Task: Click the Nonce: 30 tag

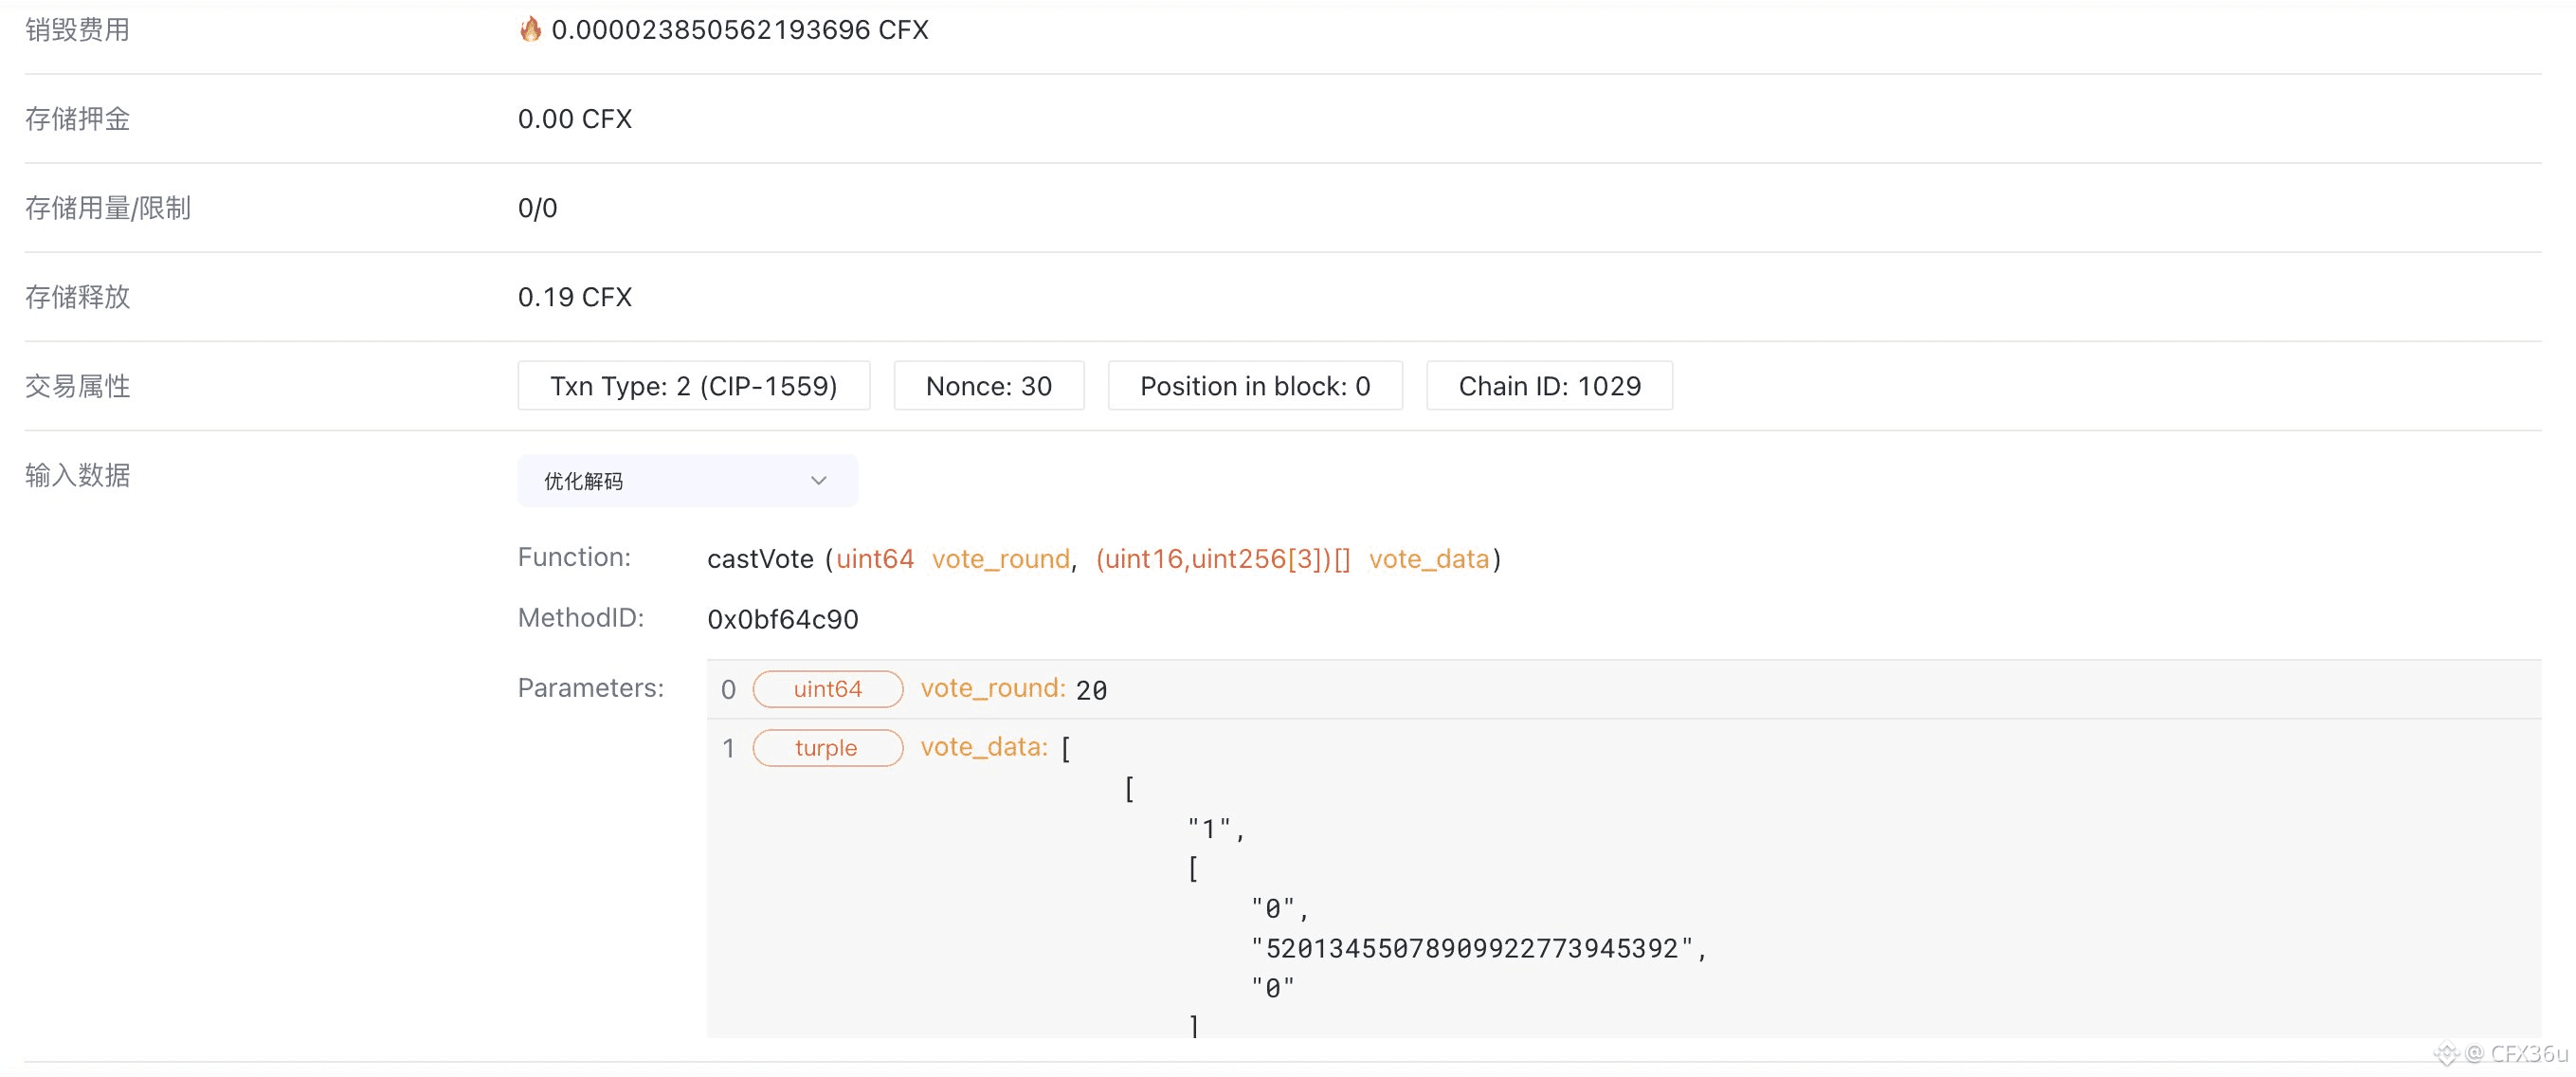Action: click(988, 386)
